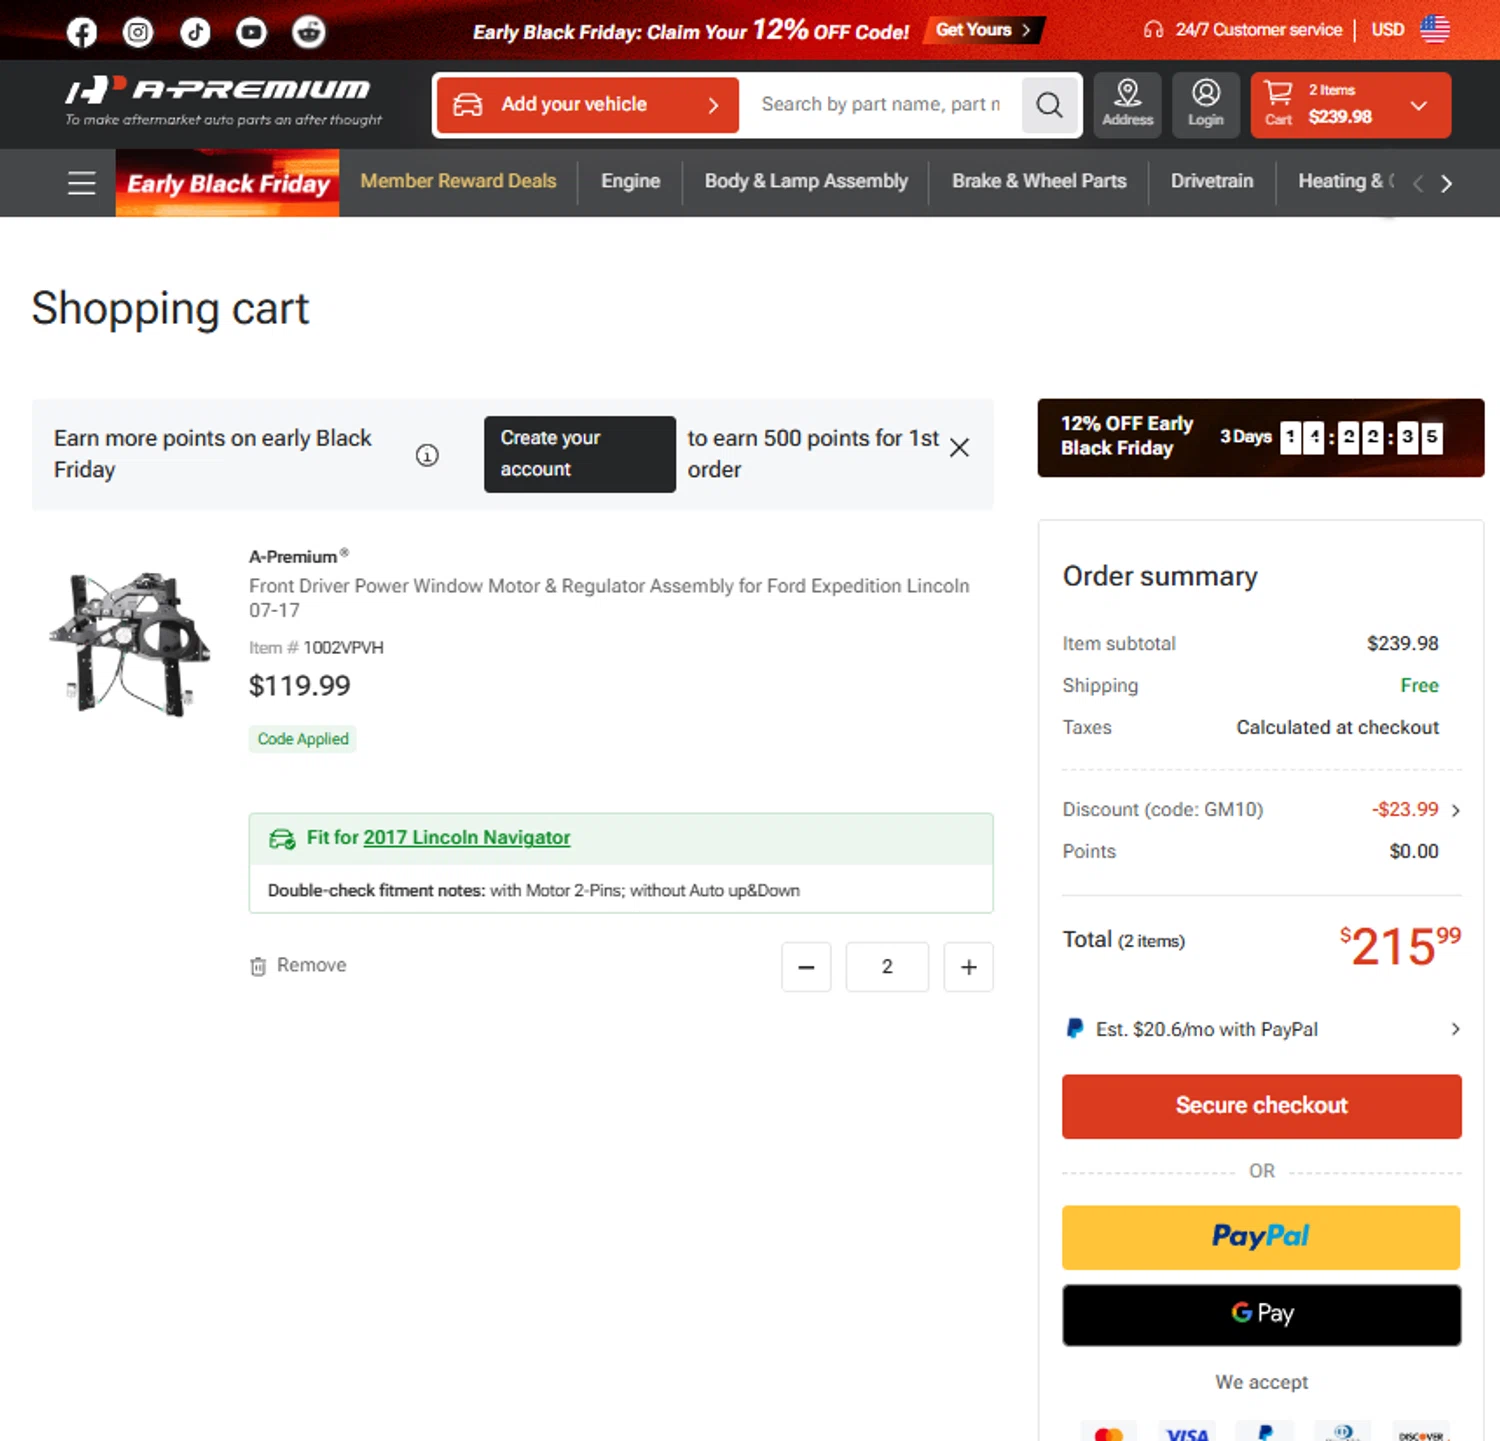1500x1441 pixels.
Task: Open the Instagram social icon
Action: (x=138, y=32)
